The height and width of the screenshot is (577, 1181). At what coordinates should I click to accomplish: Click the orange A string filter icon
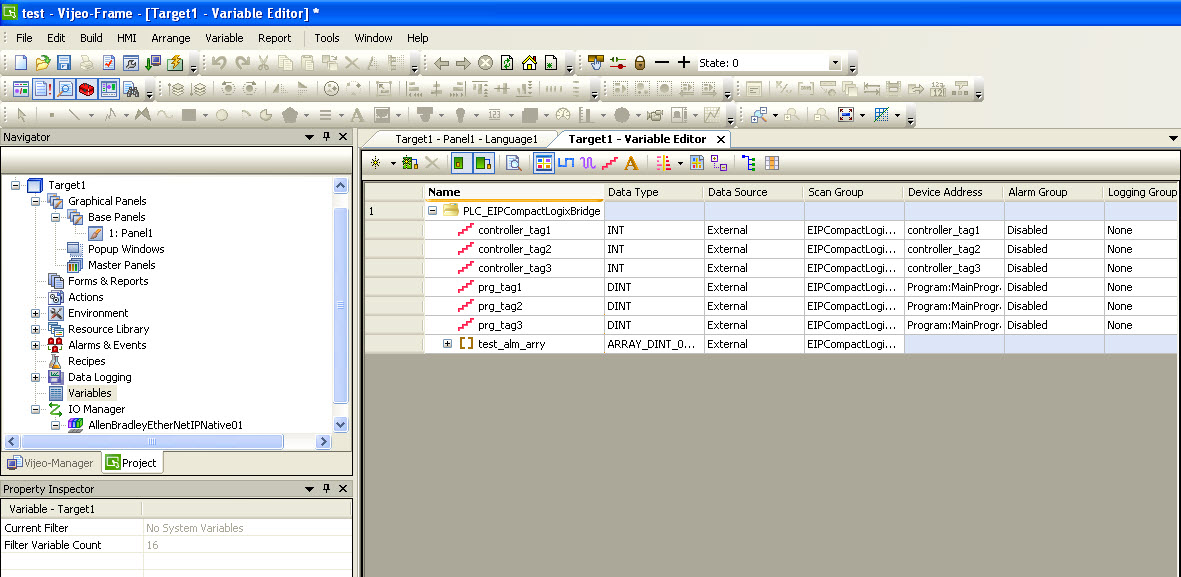pyautogui.click(x=631, y=163)
